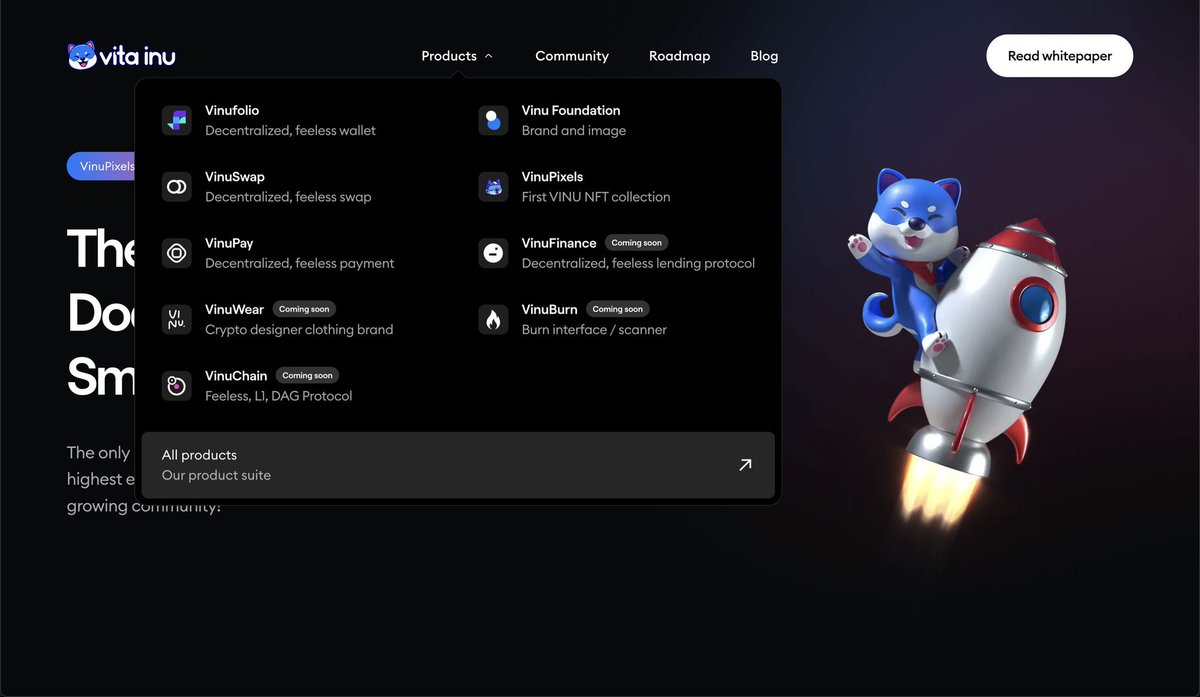The image size is (1200, 697).
Task: Click the Vinufolio wallet icon
Action: coord(177,120)
